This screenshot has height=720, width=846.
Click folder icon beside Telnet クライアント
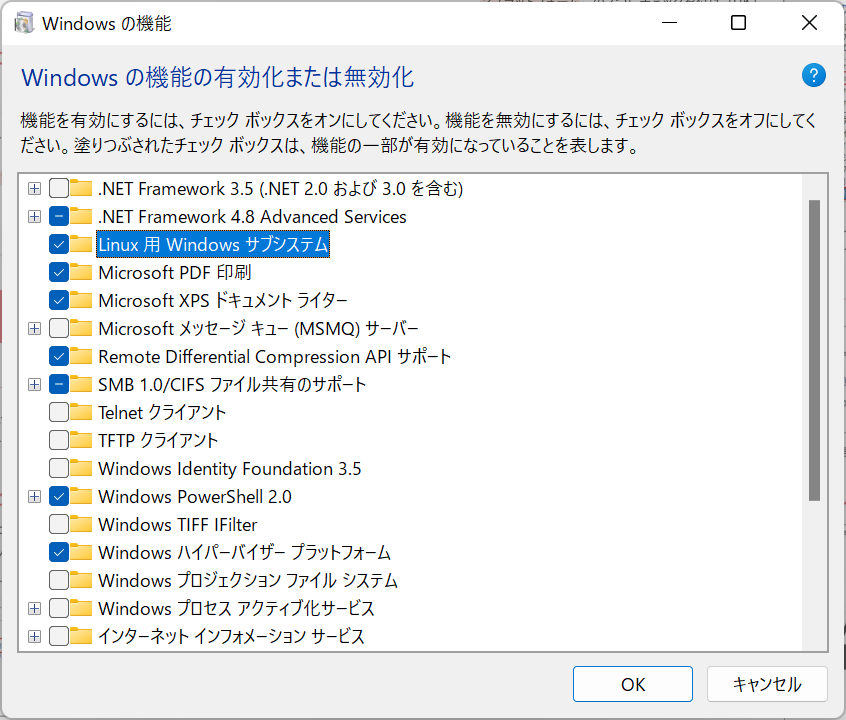click(x=81, y=412)
